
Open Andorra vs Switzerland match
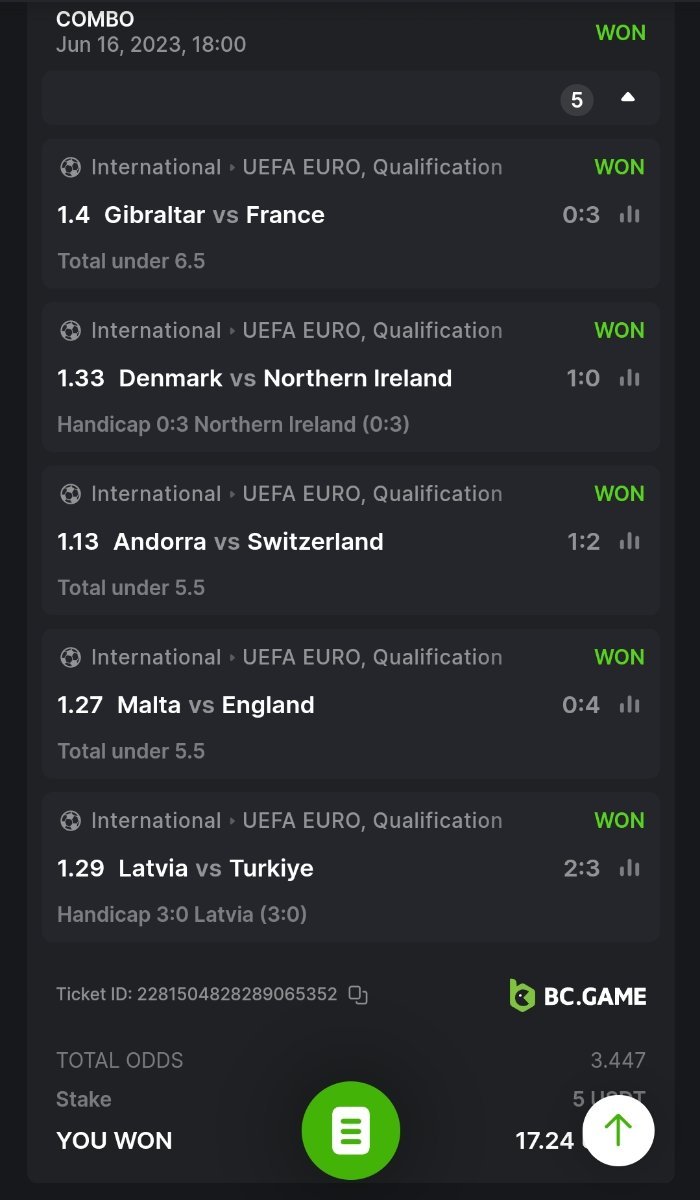248,542
